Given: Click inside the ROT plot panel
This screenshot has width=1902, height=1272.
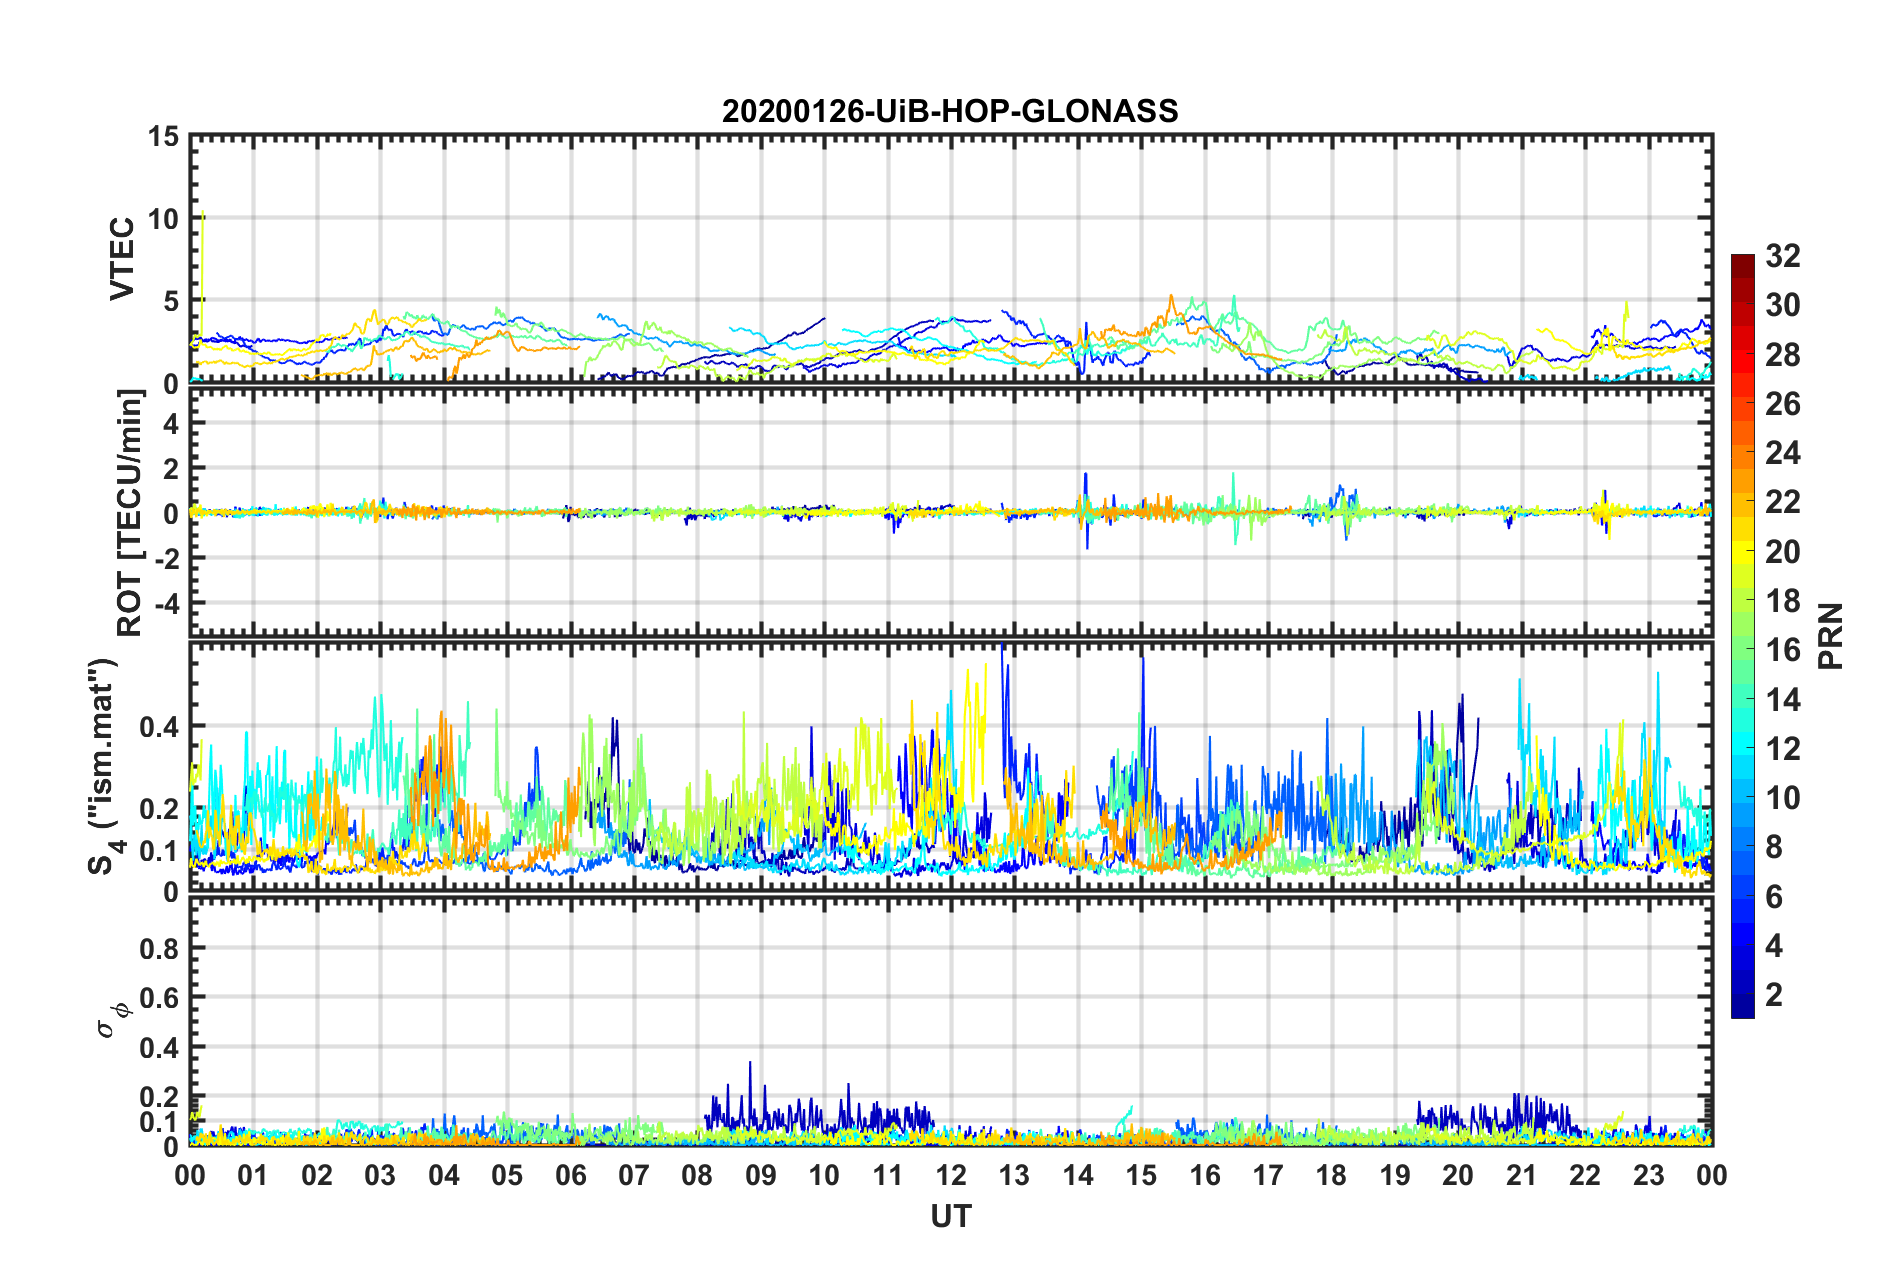Looking at the screenshot, I should [x=951, y=512].
